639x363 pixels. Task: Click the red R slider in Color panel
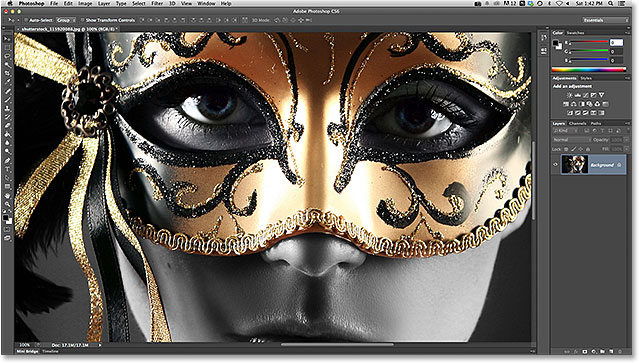(x=589, y=42)
